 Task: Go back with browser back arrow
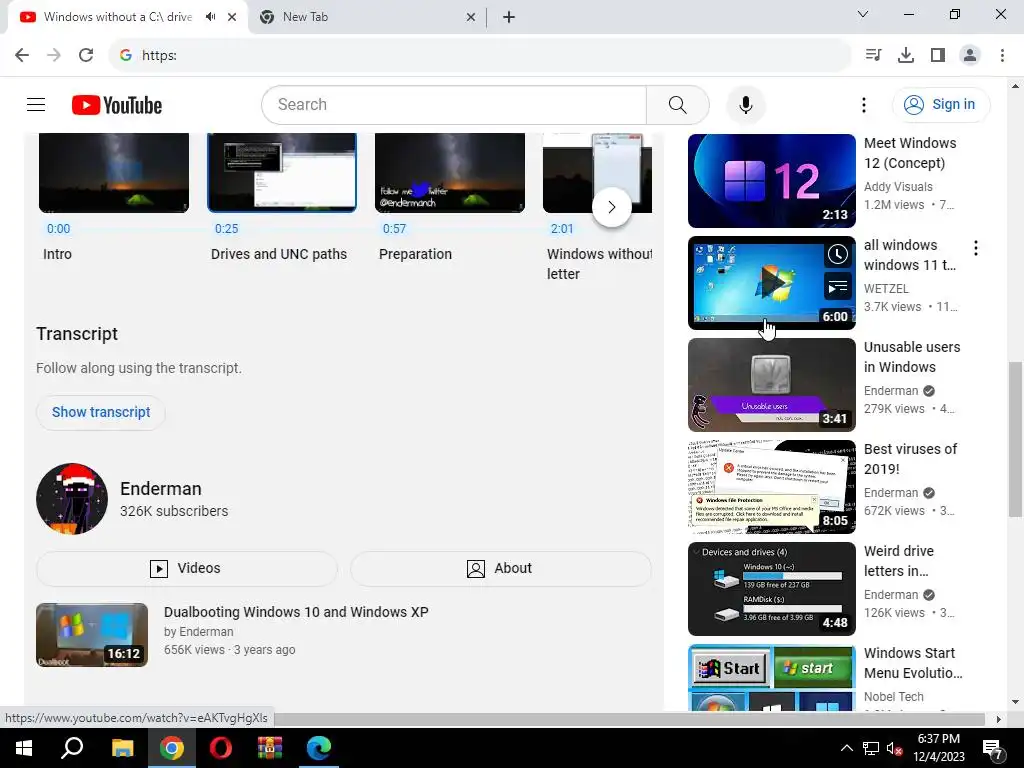coord(22,55)
